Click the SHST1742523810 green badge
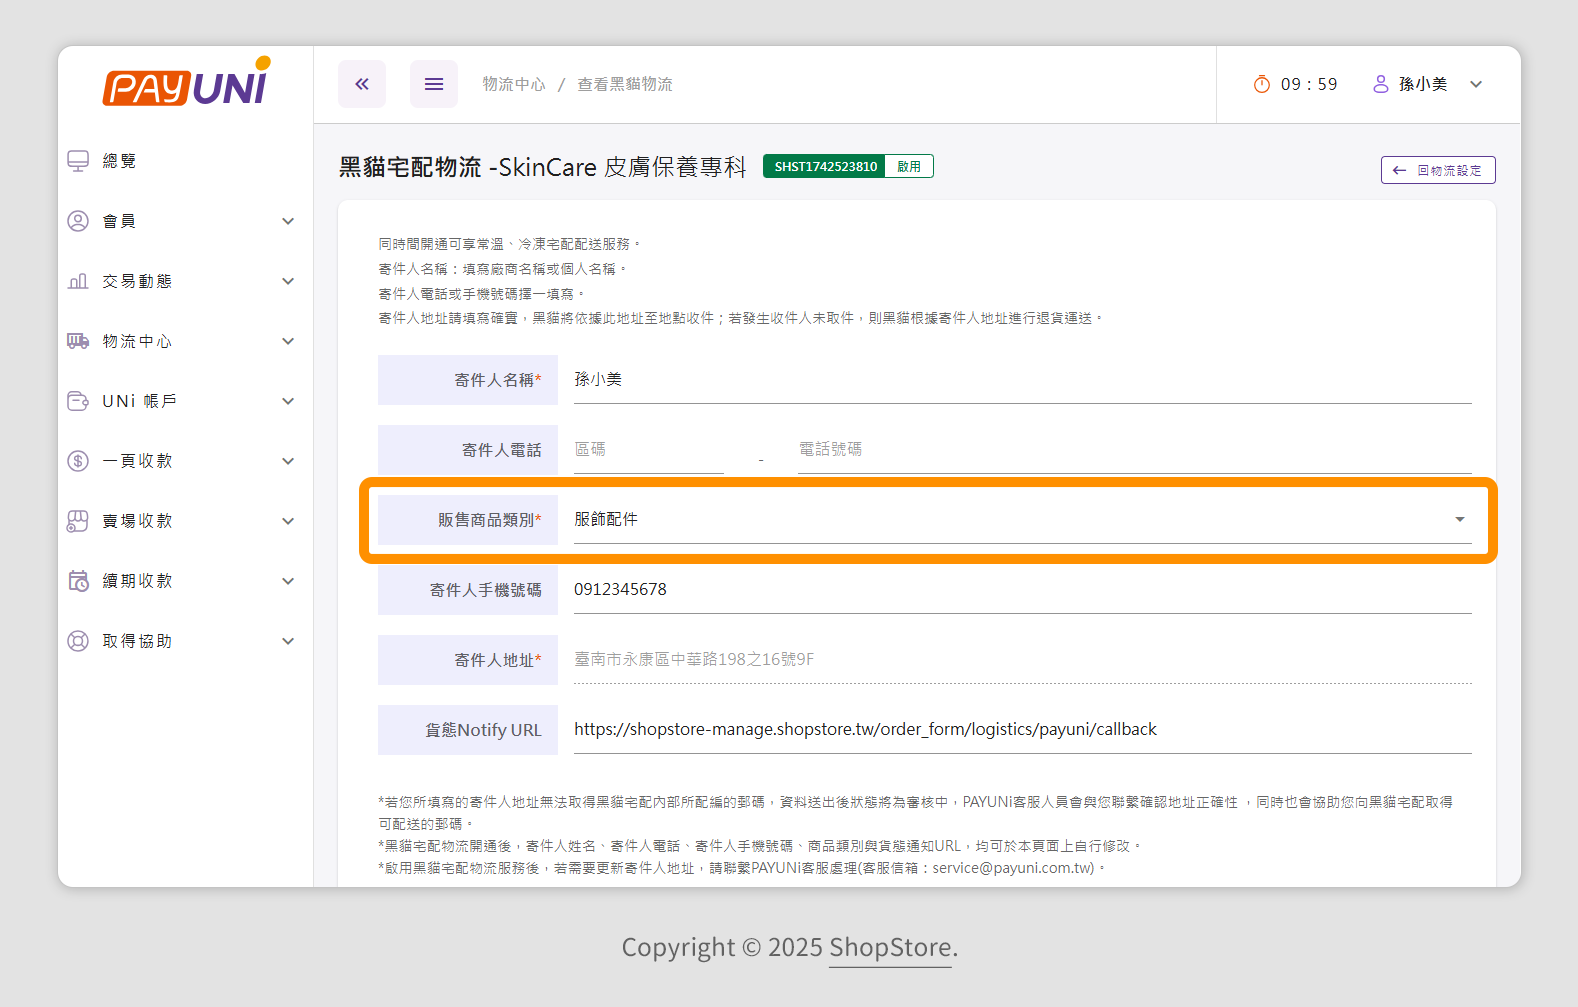Image resolution: width=1578 pixels, height=1007 pixels. (825, 166)
